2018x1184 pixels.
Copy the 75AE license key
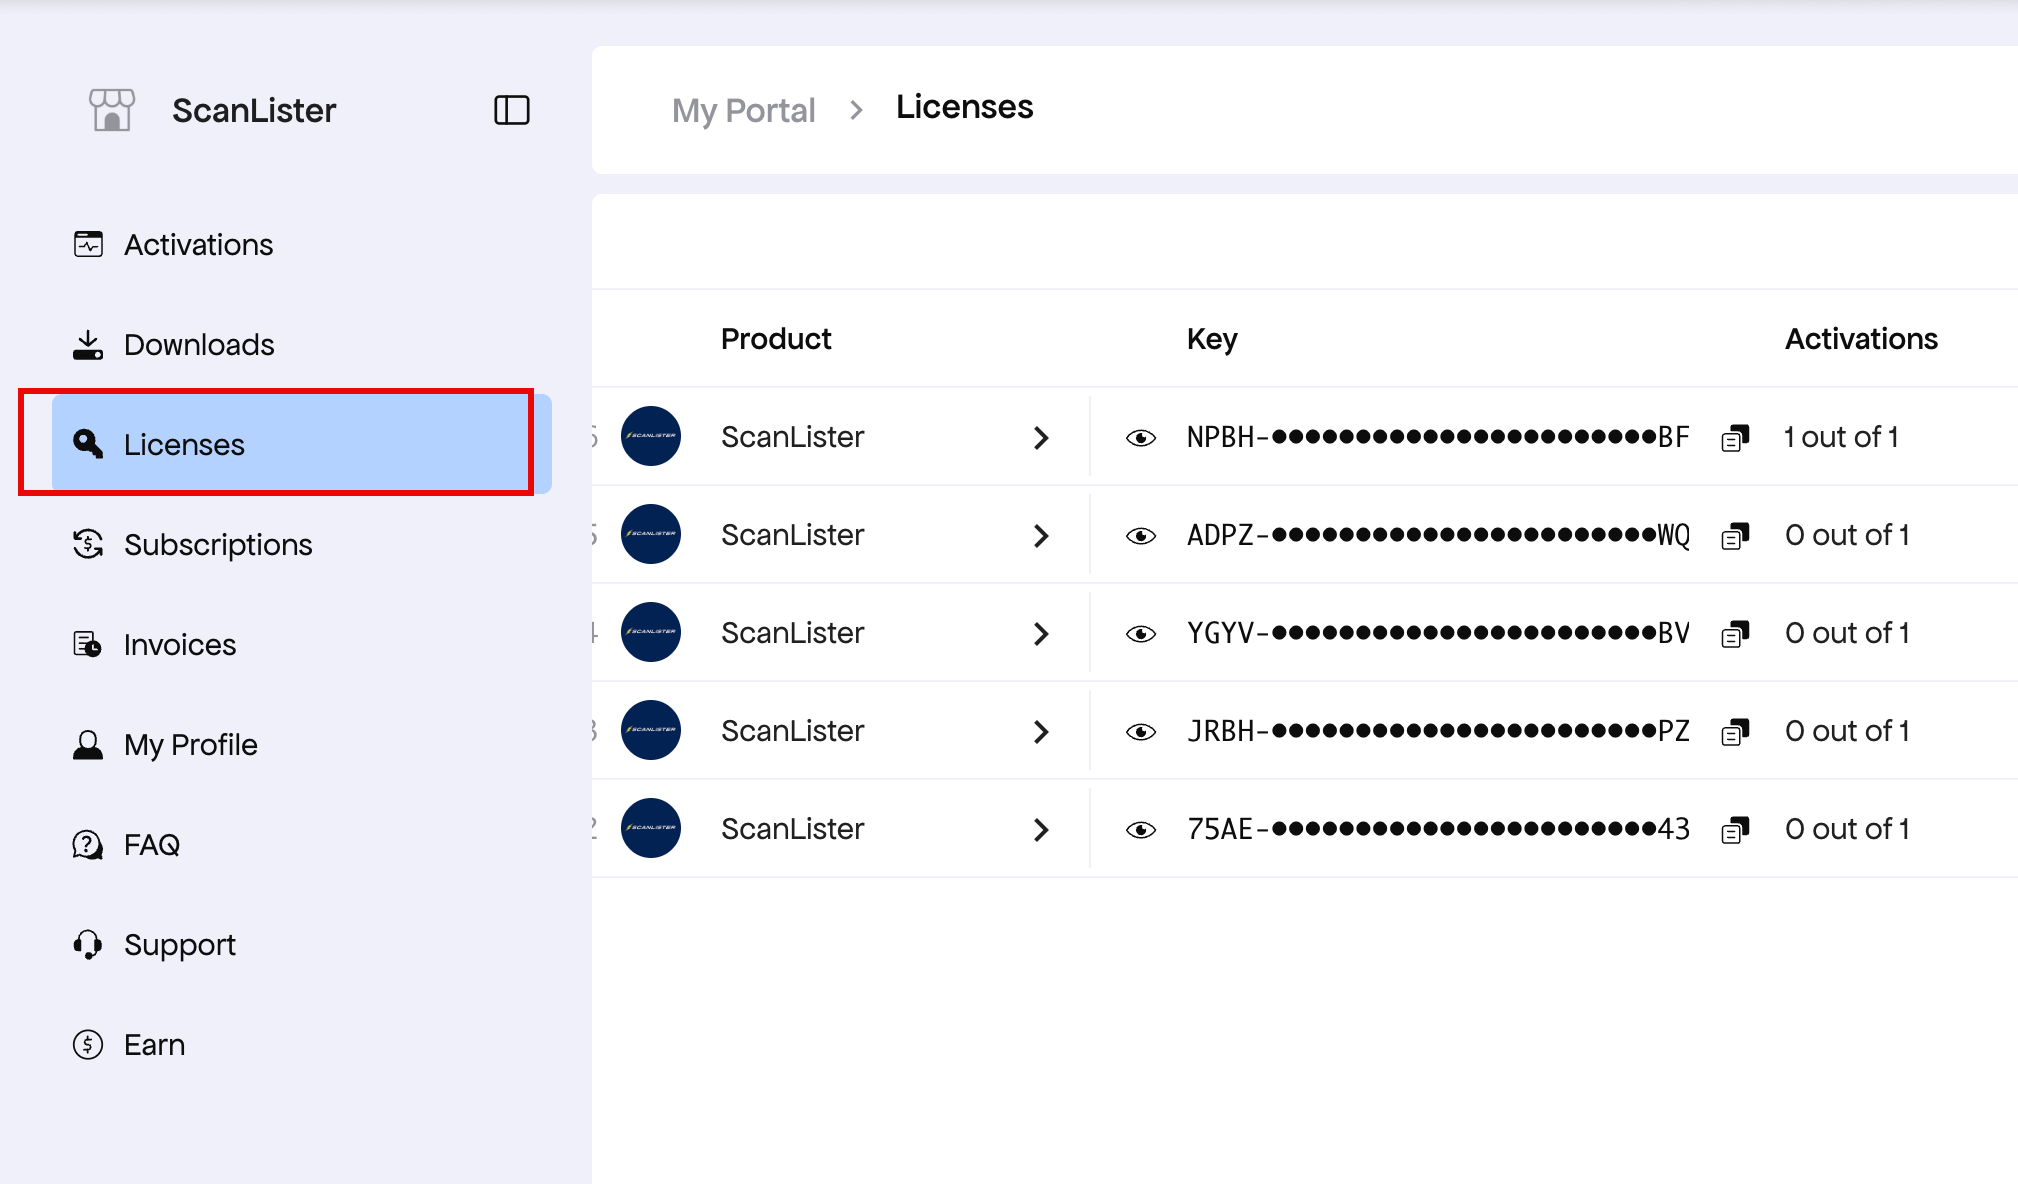pos(1735,830)
